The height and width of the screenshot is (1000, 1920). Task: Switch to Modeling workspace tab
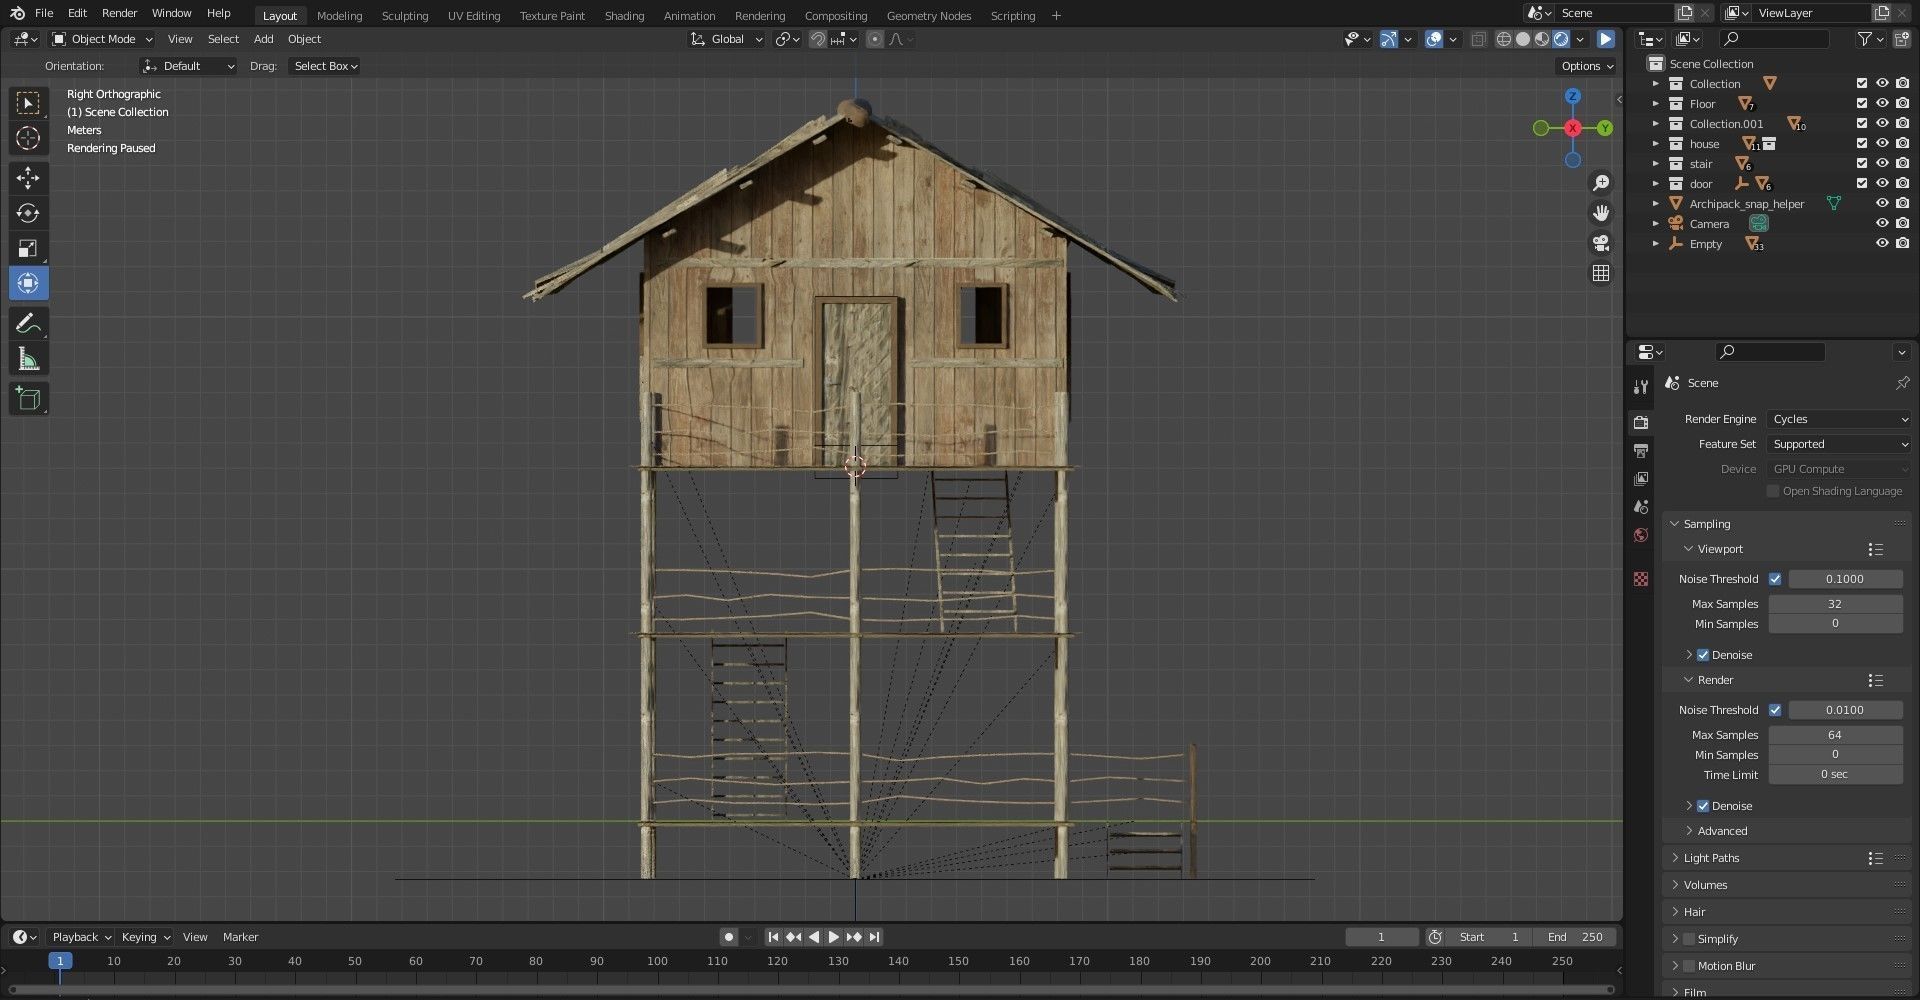pos(339,15)
